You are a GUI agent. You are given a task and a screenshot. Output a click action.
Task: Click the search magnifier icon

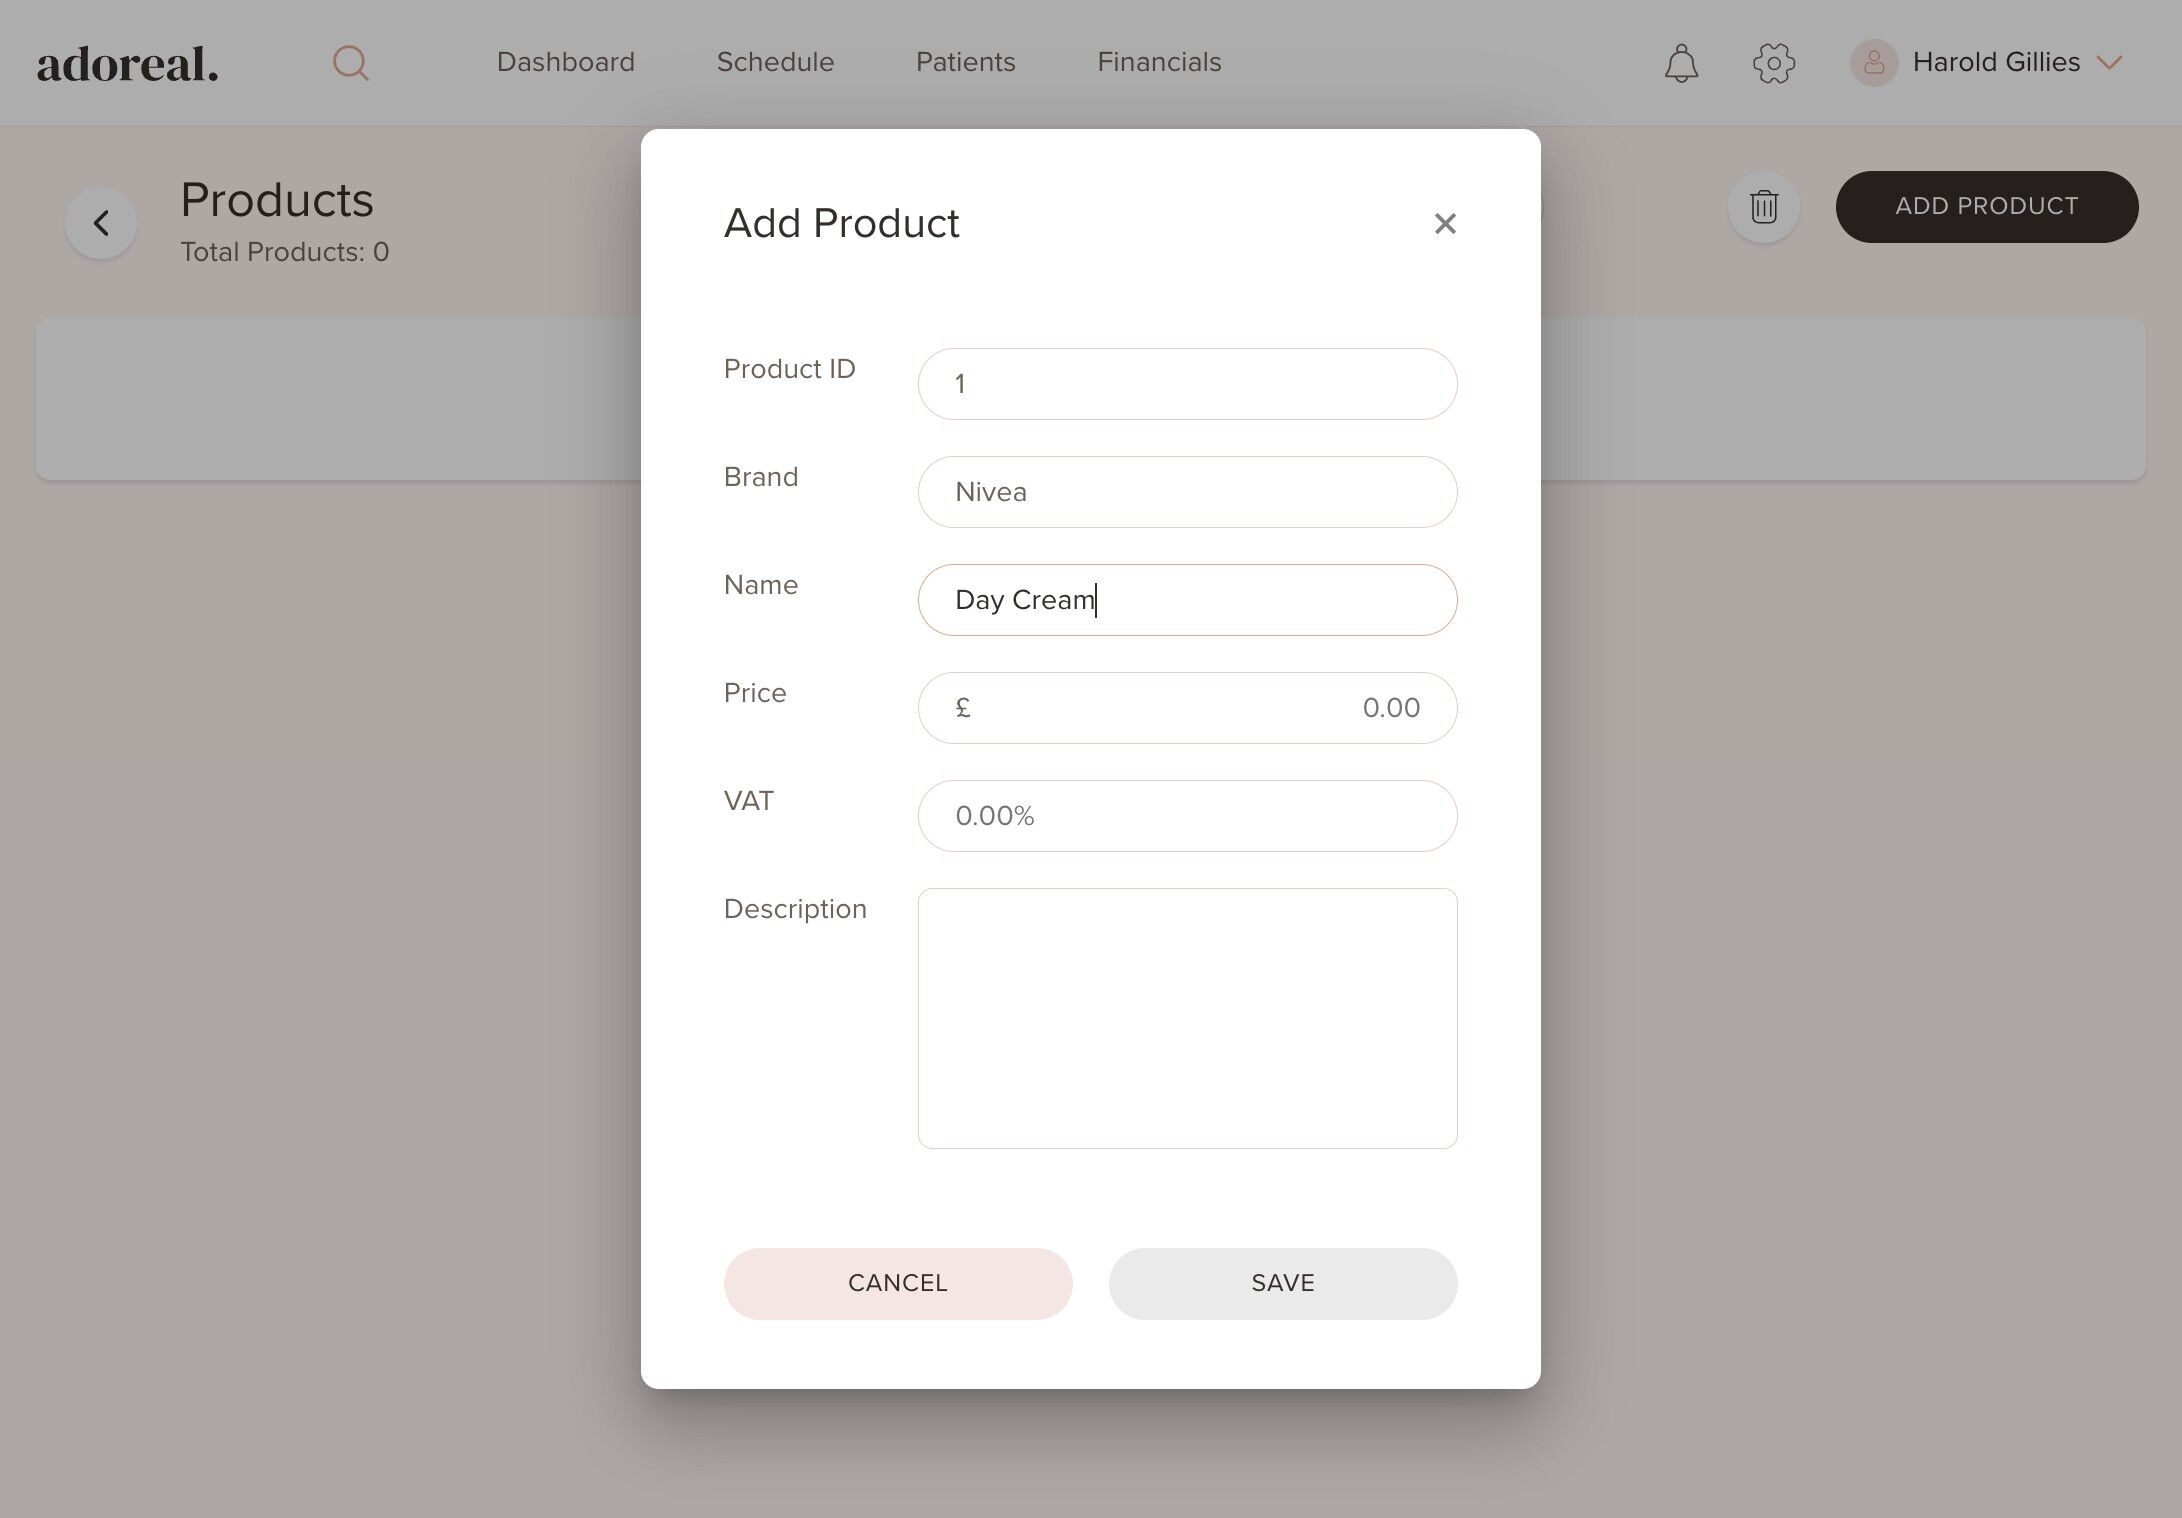coord(350,63)
